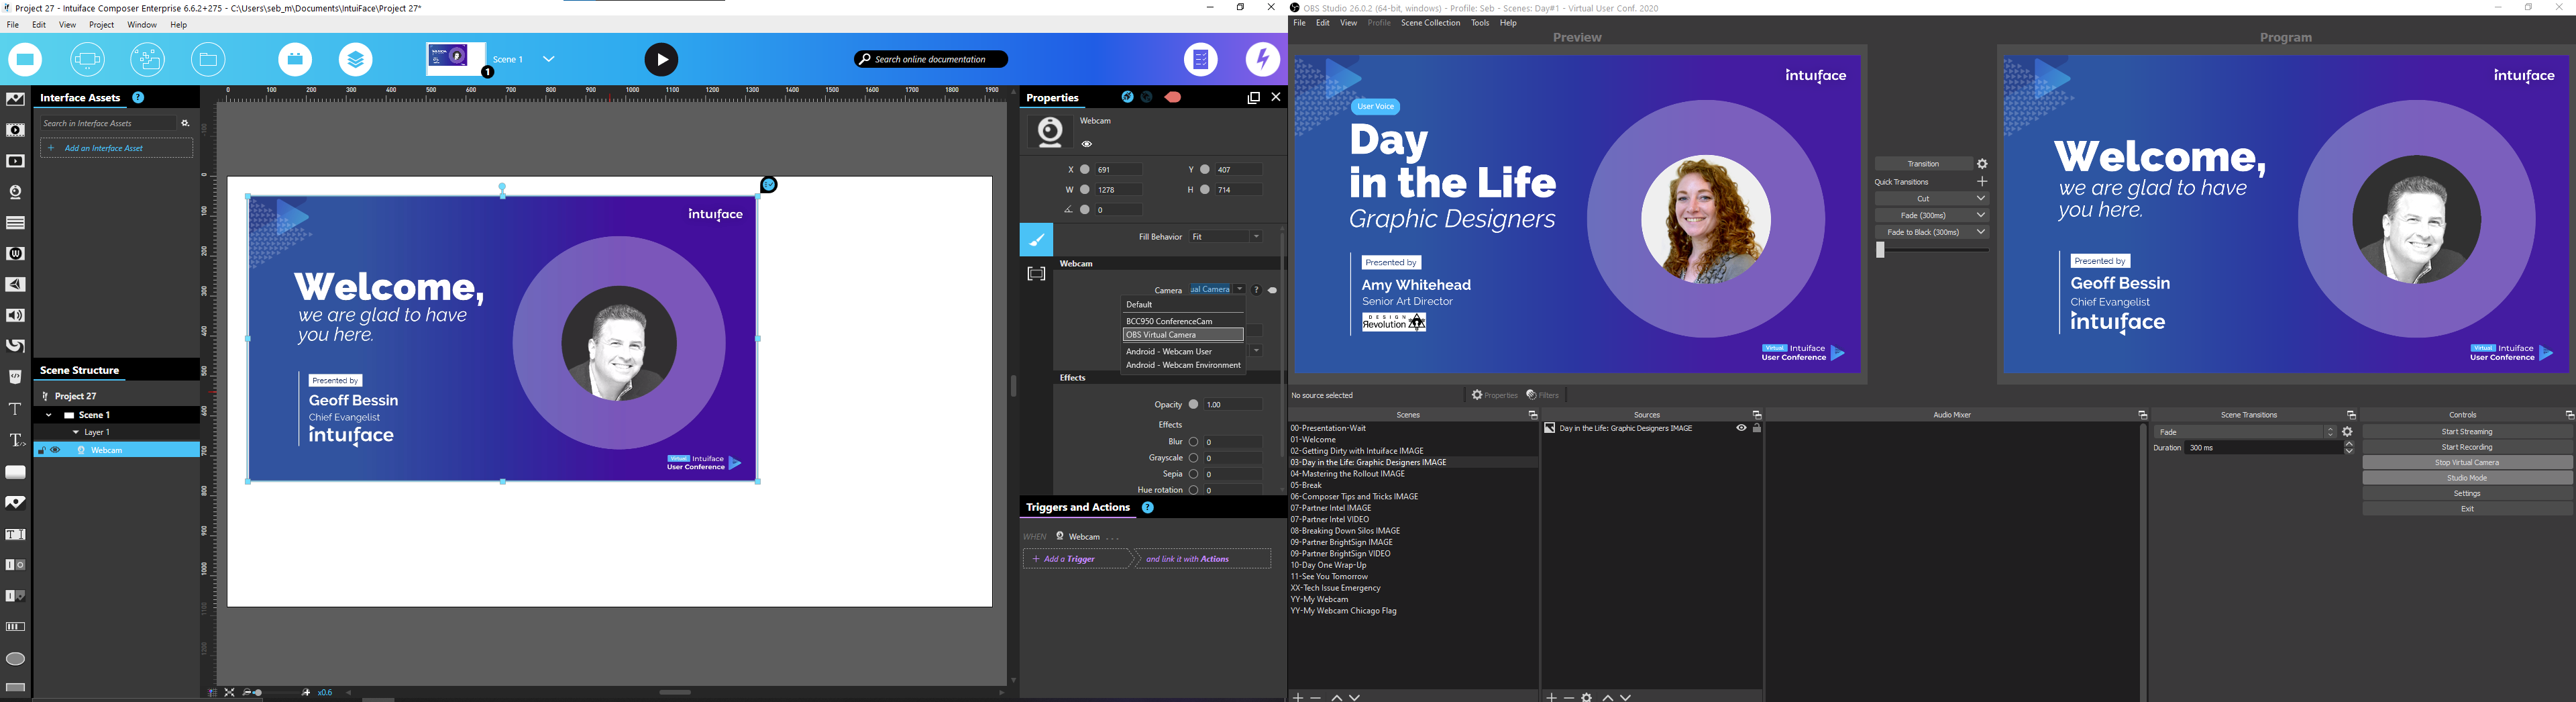Open the checklist icon in Composer toolbar
This screenshot has height=702, width=2576.
coord(1201,60)
